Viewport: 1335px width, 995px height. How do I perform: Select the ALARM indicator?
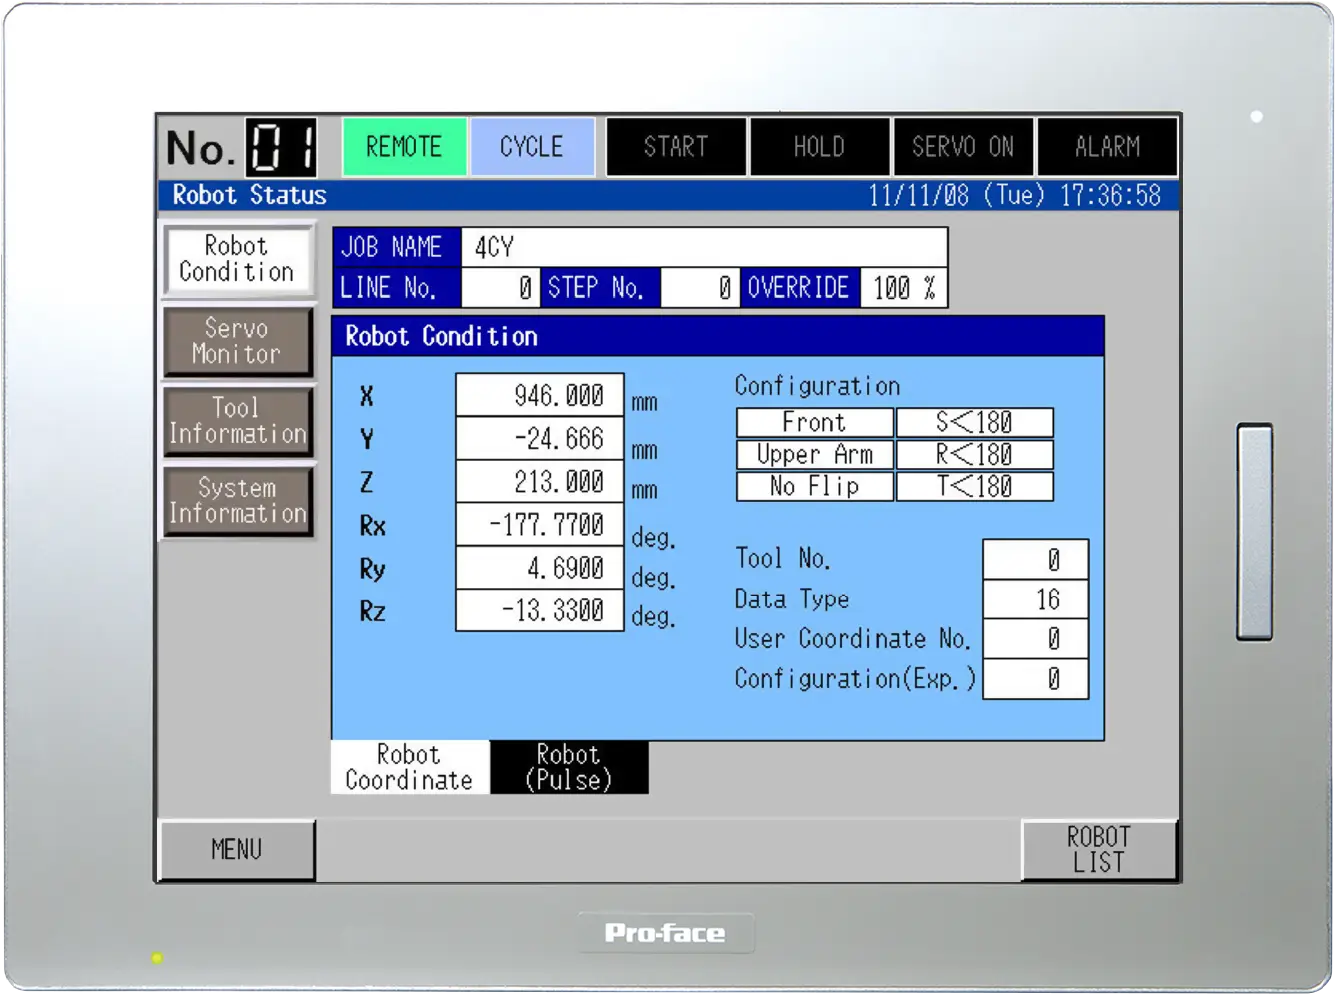[x=1107, y=147]
